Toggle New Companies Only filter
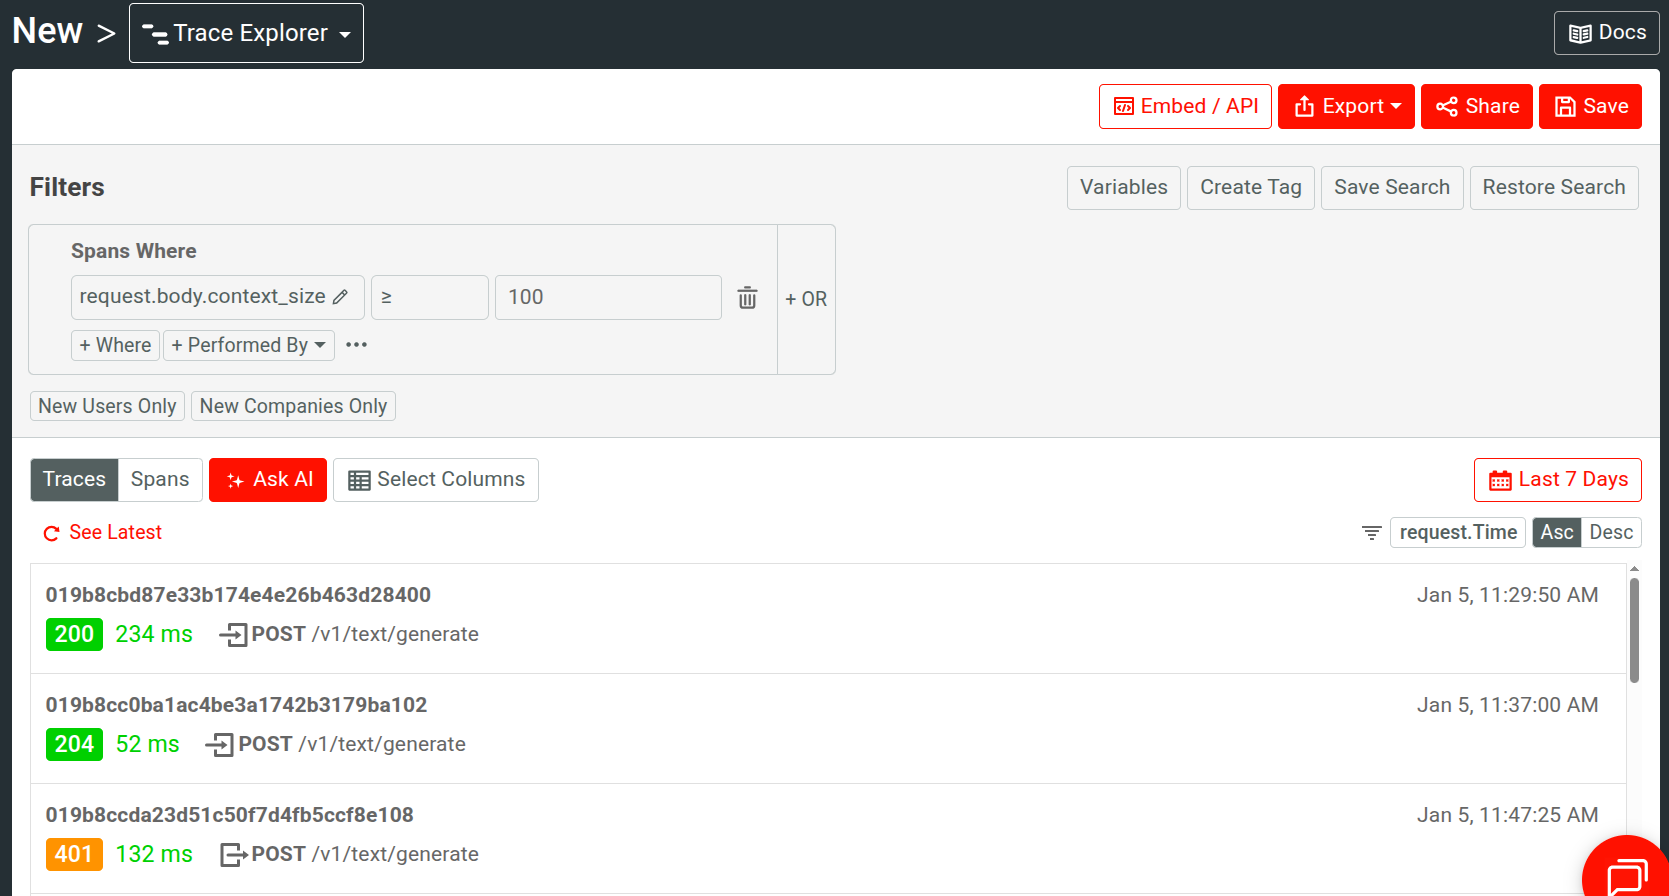Viewport: 1669px width, 896px height. click(293, 406)
